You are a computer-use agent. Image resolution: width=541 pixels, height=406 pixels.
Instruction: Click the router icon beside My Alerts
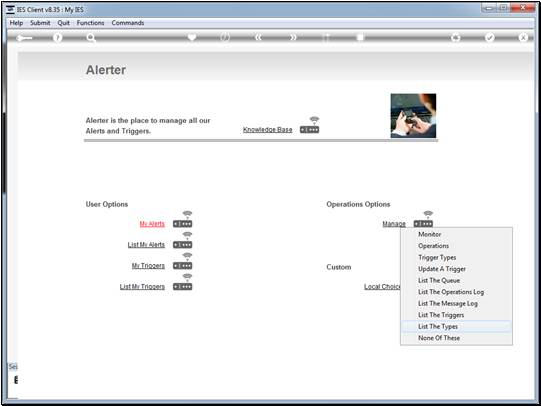(x=183, y=219)
